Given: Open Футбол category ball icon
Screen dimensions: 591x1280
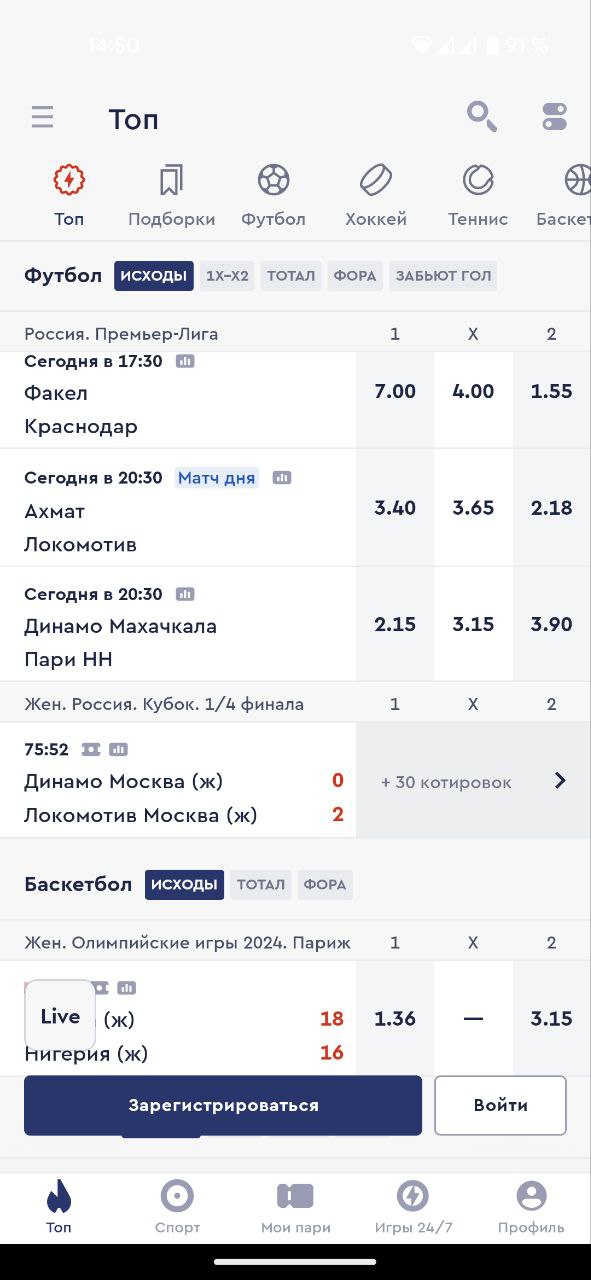Looking at the screenshot, I should tap(273, 180).
